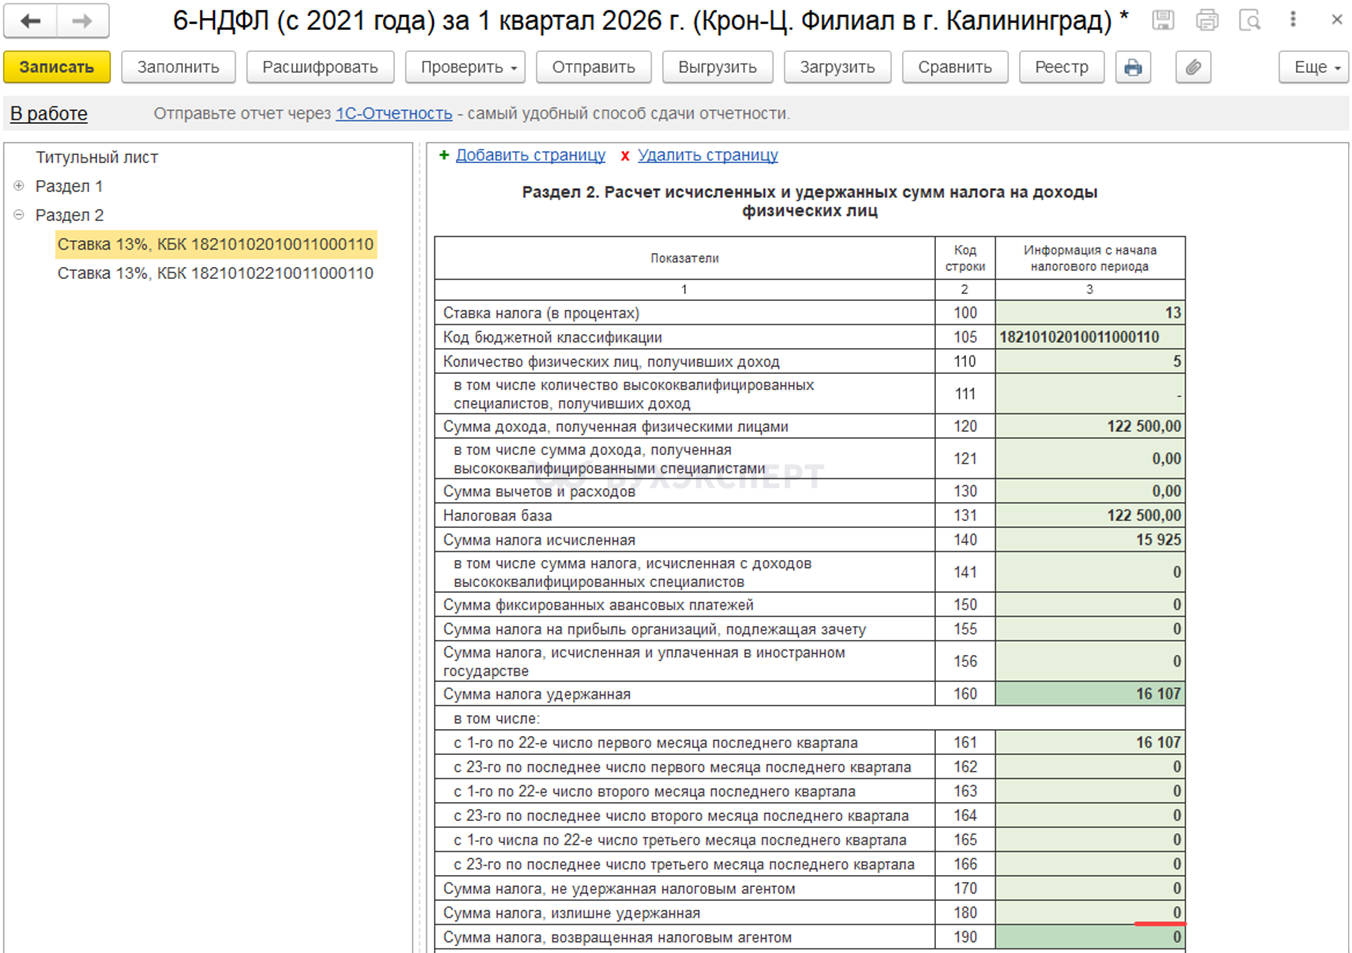Click the blue printer toolbar button

point(1133,67)
